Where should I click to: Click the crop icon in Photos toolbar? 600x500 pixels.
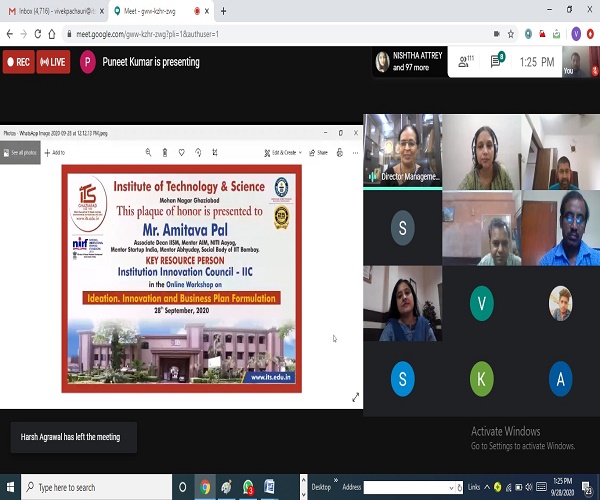click(215, 153)
